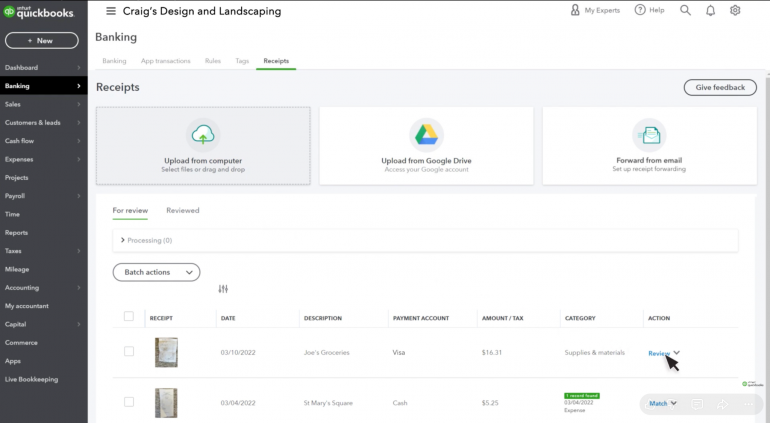Expand Sales sidebar menu
This screenshot has height=423, width=770.
79,104
